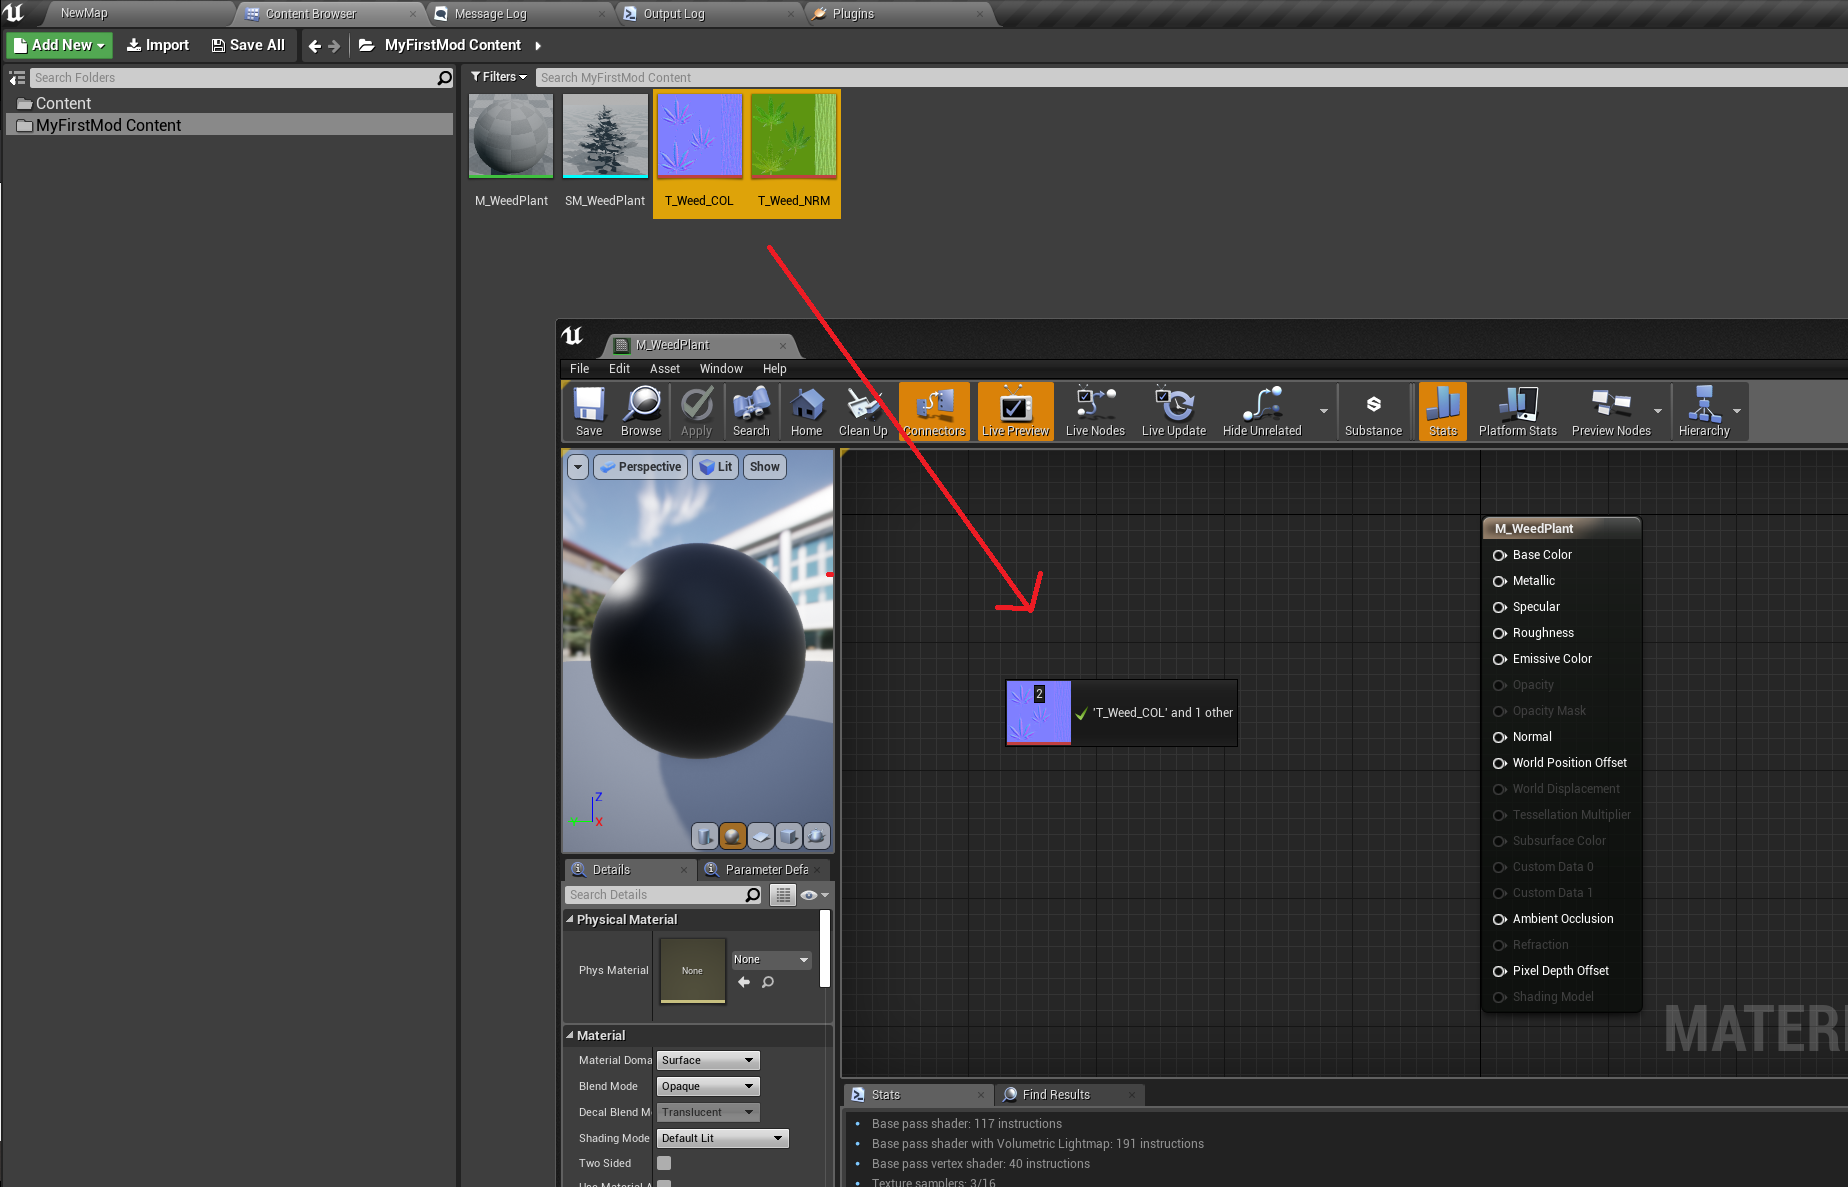Screen dimensions: 1848x1187
Task: Open Shading Model dropdown set to Default Lit
Action: [723, 1138]
